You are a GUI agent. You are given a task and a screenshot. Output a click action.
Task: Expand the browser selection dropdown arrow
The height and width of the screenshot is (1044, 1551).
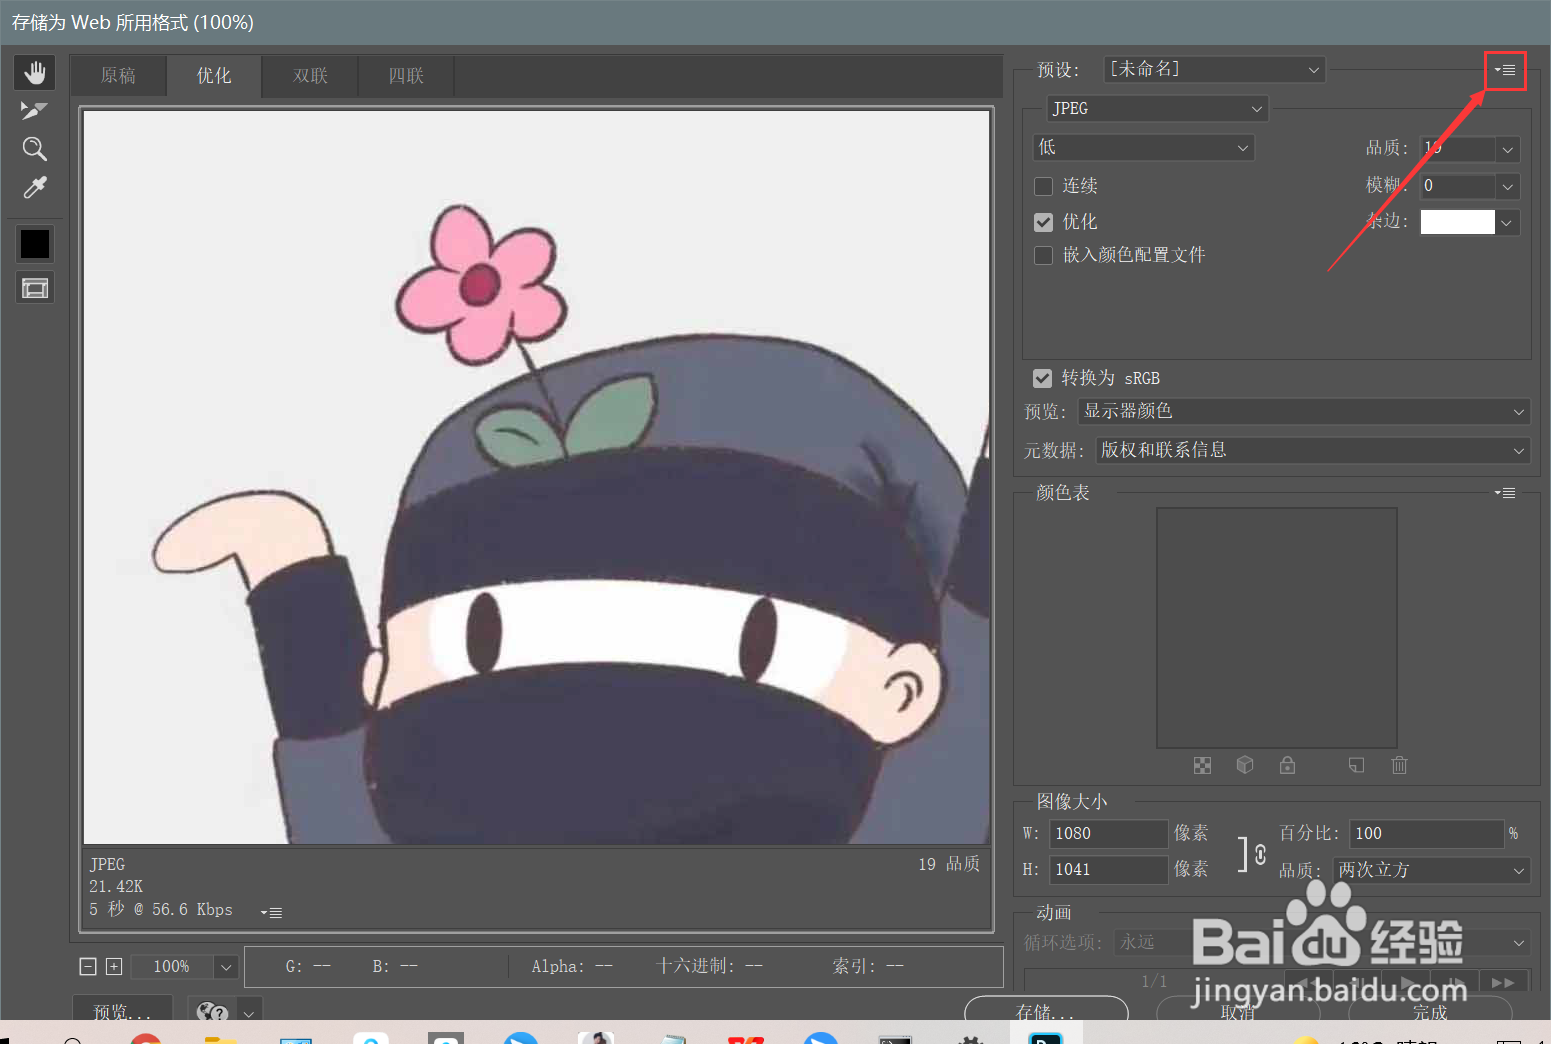coord(249,1012)
